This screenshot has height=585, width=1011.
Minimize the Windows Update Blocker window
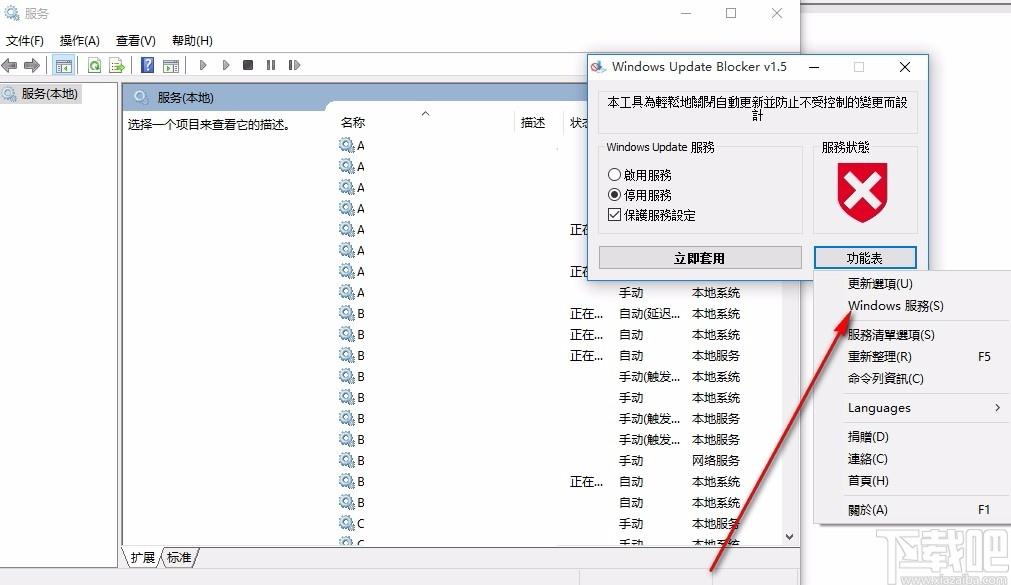tap(814, 67)
